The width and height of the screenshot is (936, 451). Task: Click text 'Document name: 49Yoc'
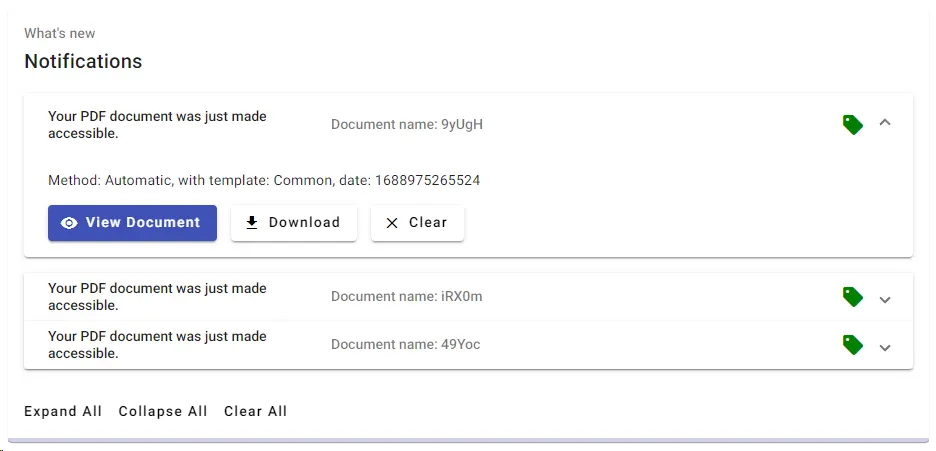click(405, 345)
